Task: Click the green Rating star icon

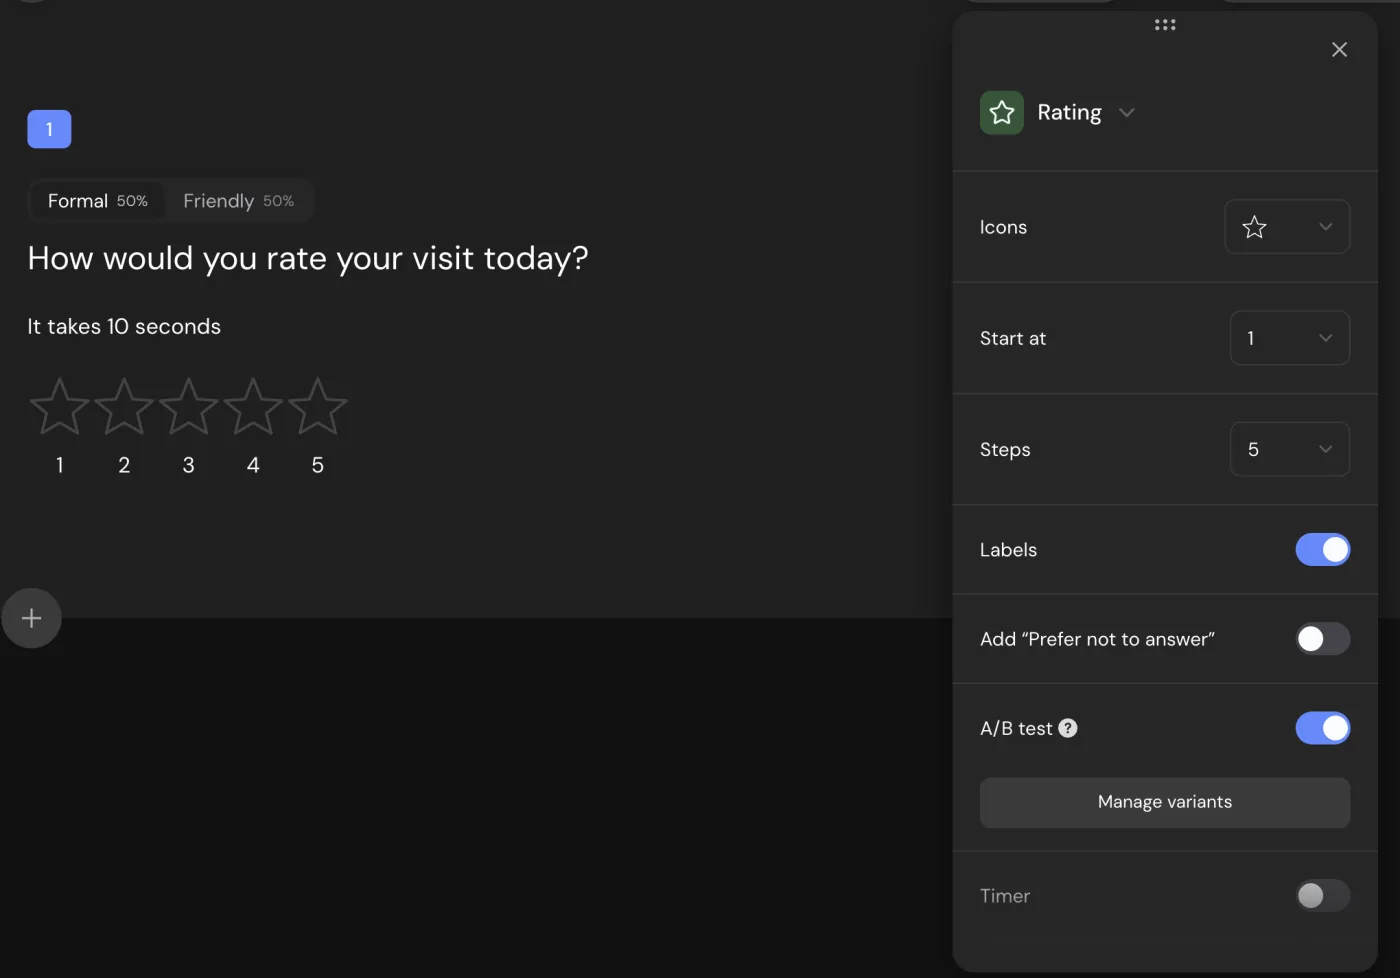Action: (1001, 113)
